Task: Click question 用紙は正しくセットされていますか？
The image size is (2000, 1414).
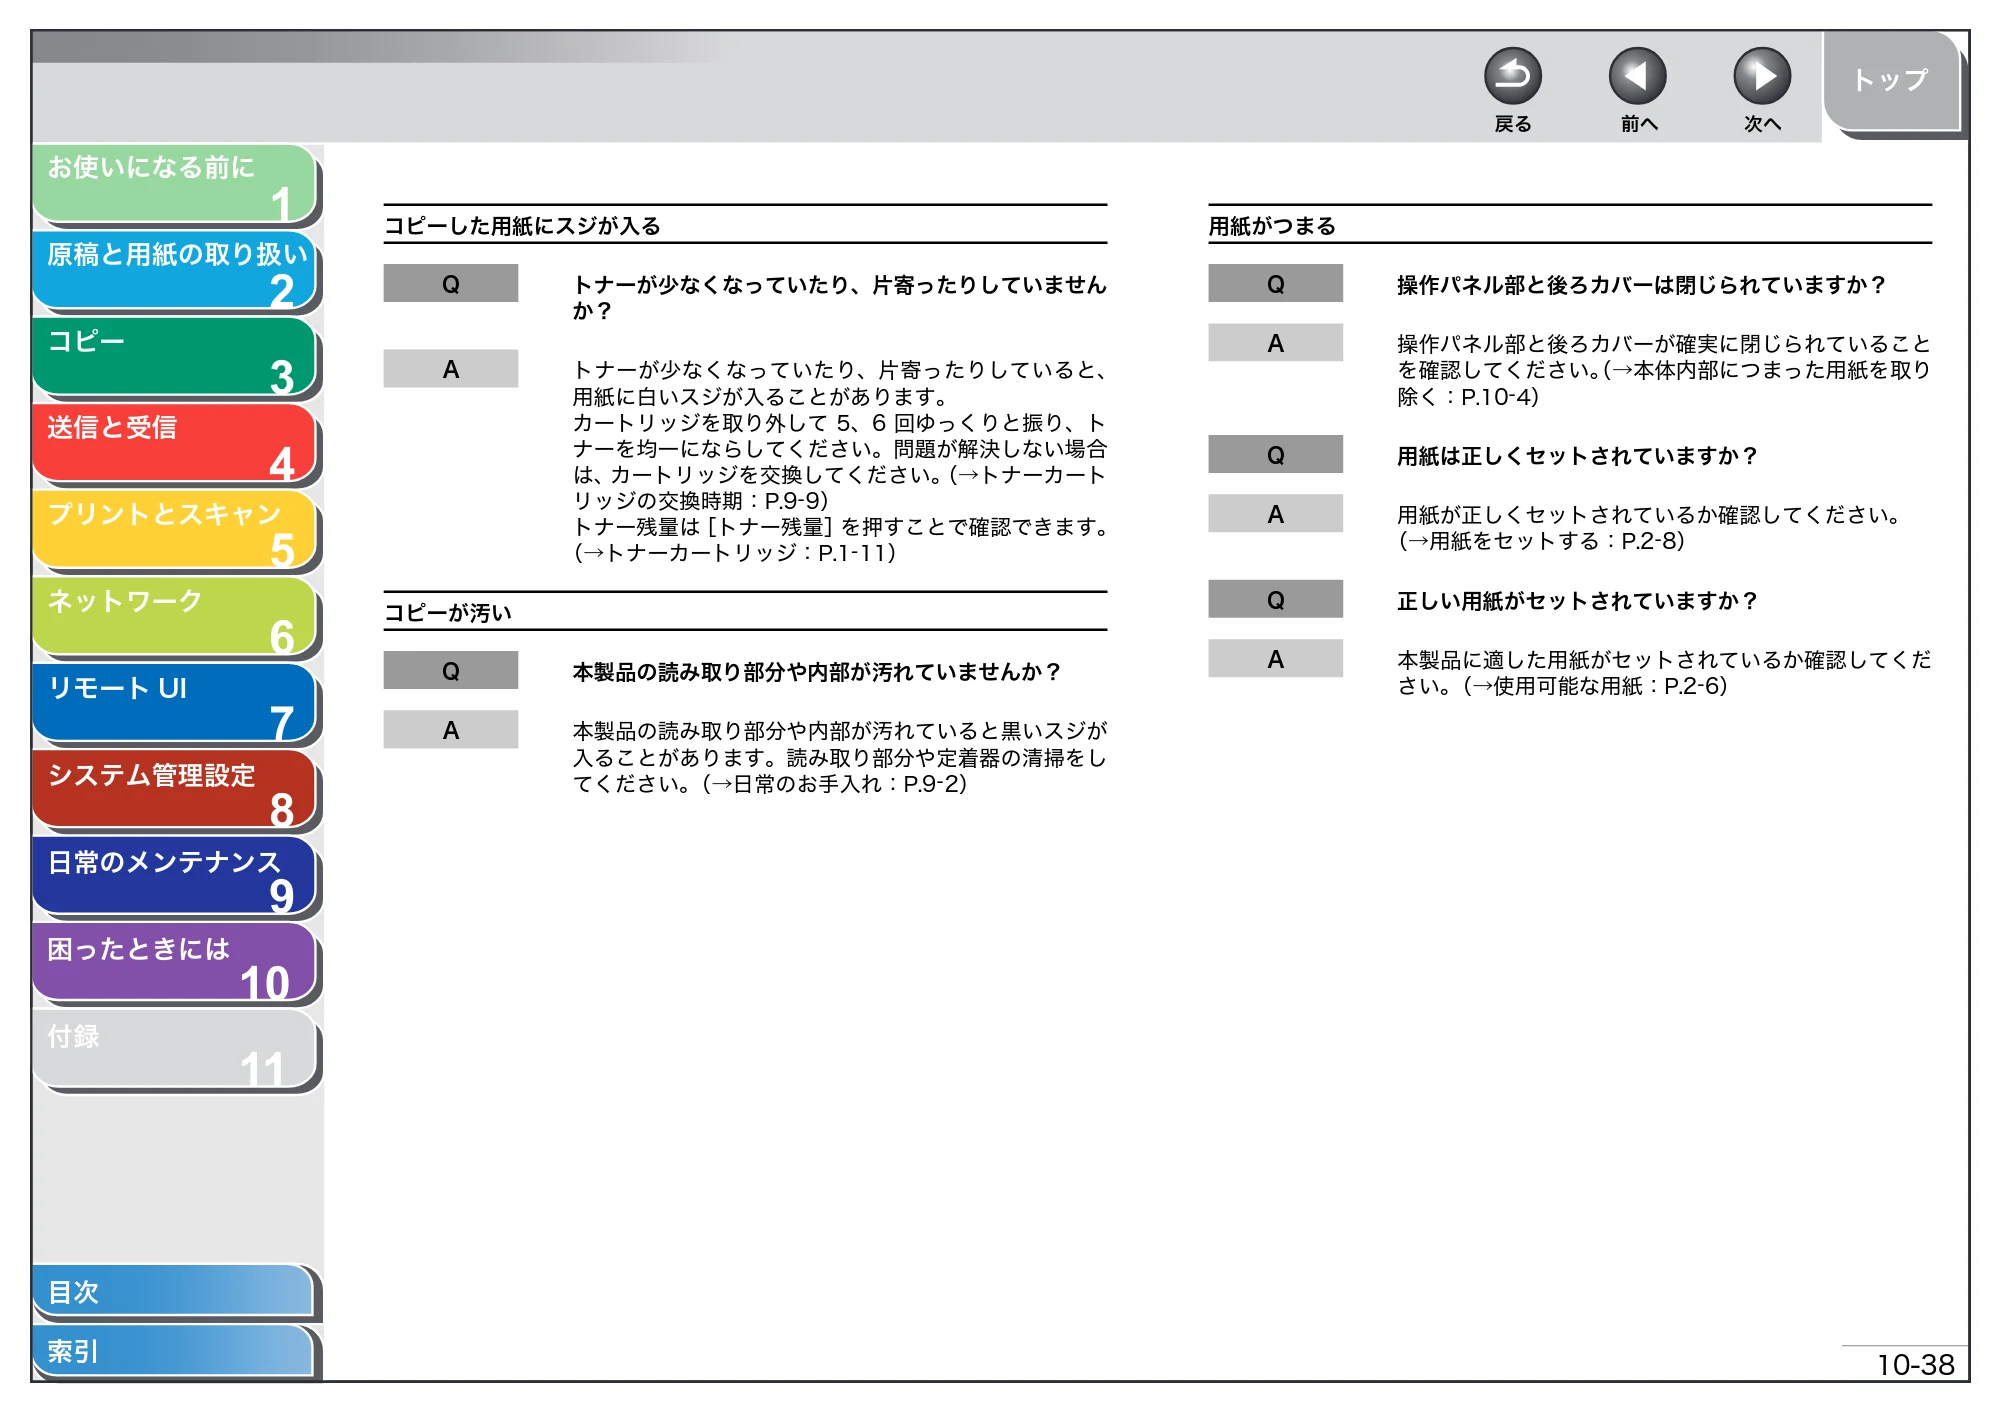Action: pyautogui.click(x=1577, y=456)
